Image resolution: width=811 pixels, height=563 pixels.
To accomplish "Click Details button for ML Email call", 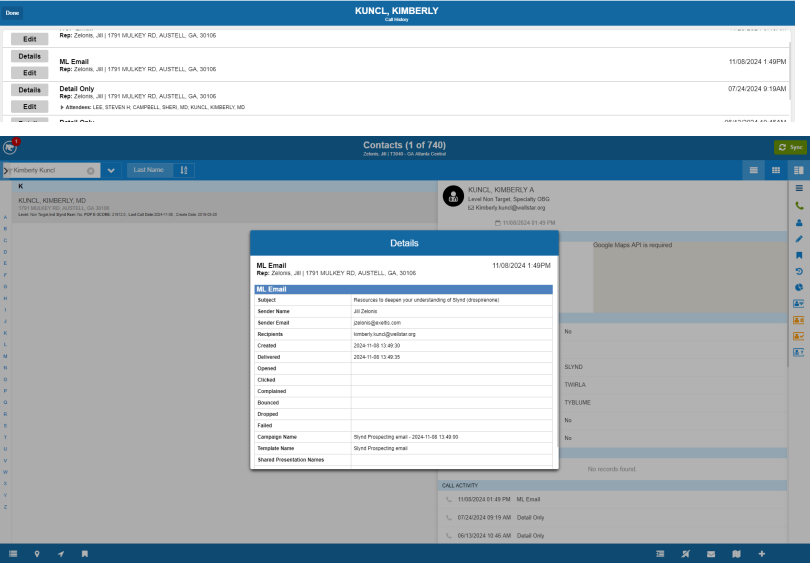I will tap(29, 56).
